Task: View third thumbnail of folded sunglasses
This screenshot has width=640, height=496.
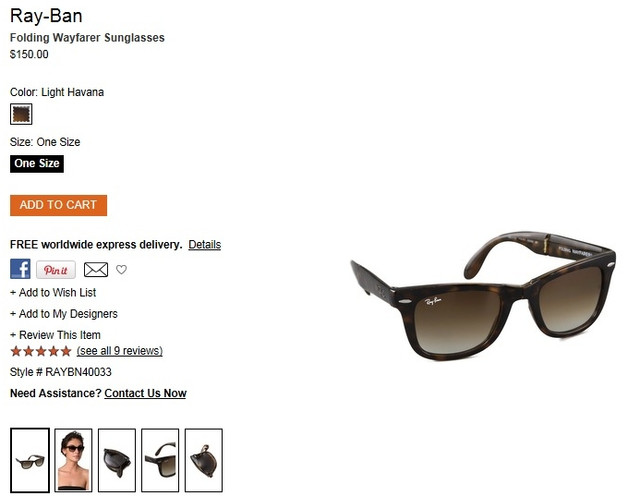Action: point(117,460)
